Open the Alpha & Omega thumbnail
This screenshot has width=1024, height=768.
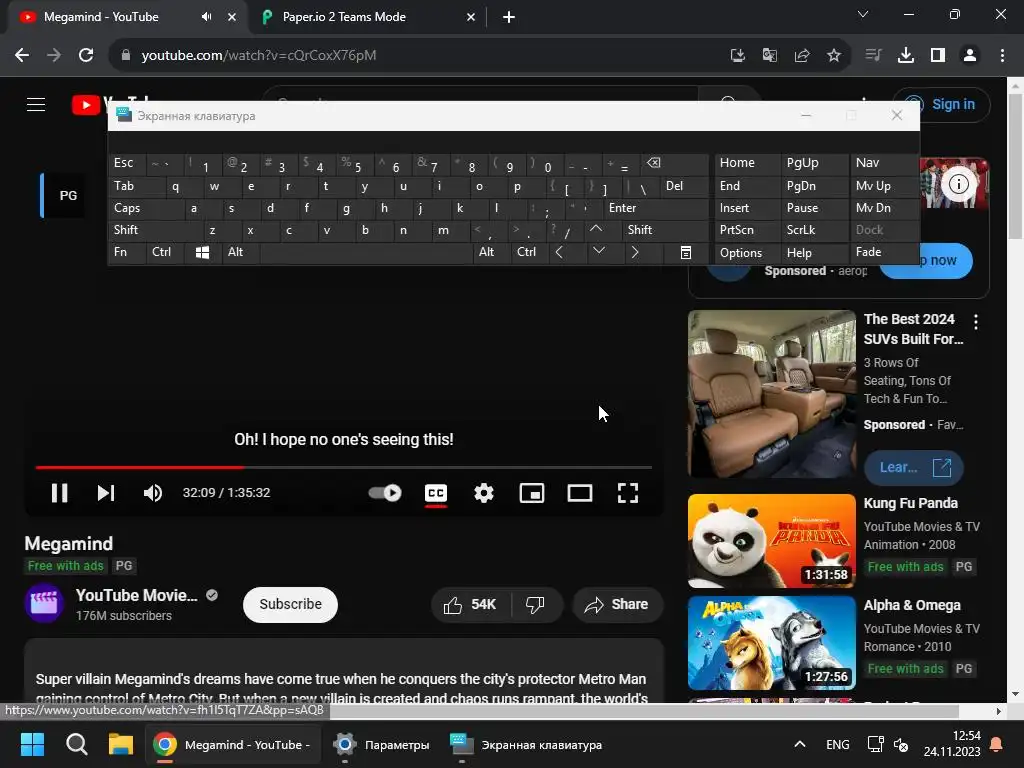coord(771,643)
